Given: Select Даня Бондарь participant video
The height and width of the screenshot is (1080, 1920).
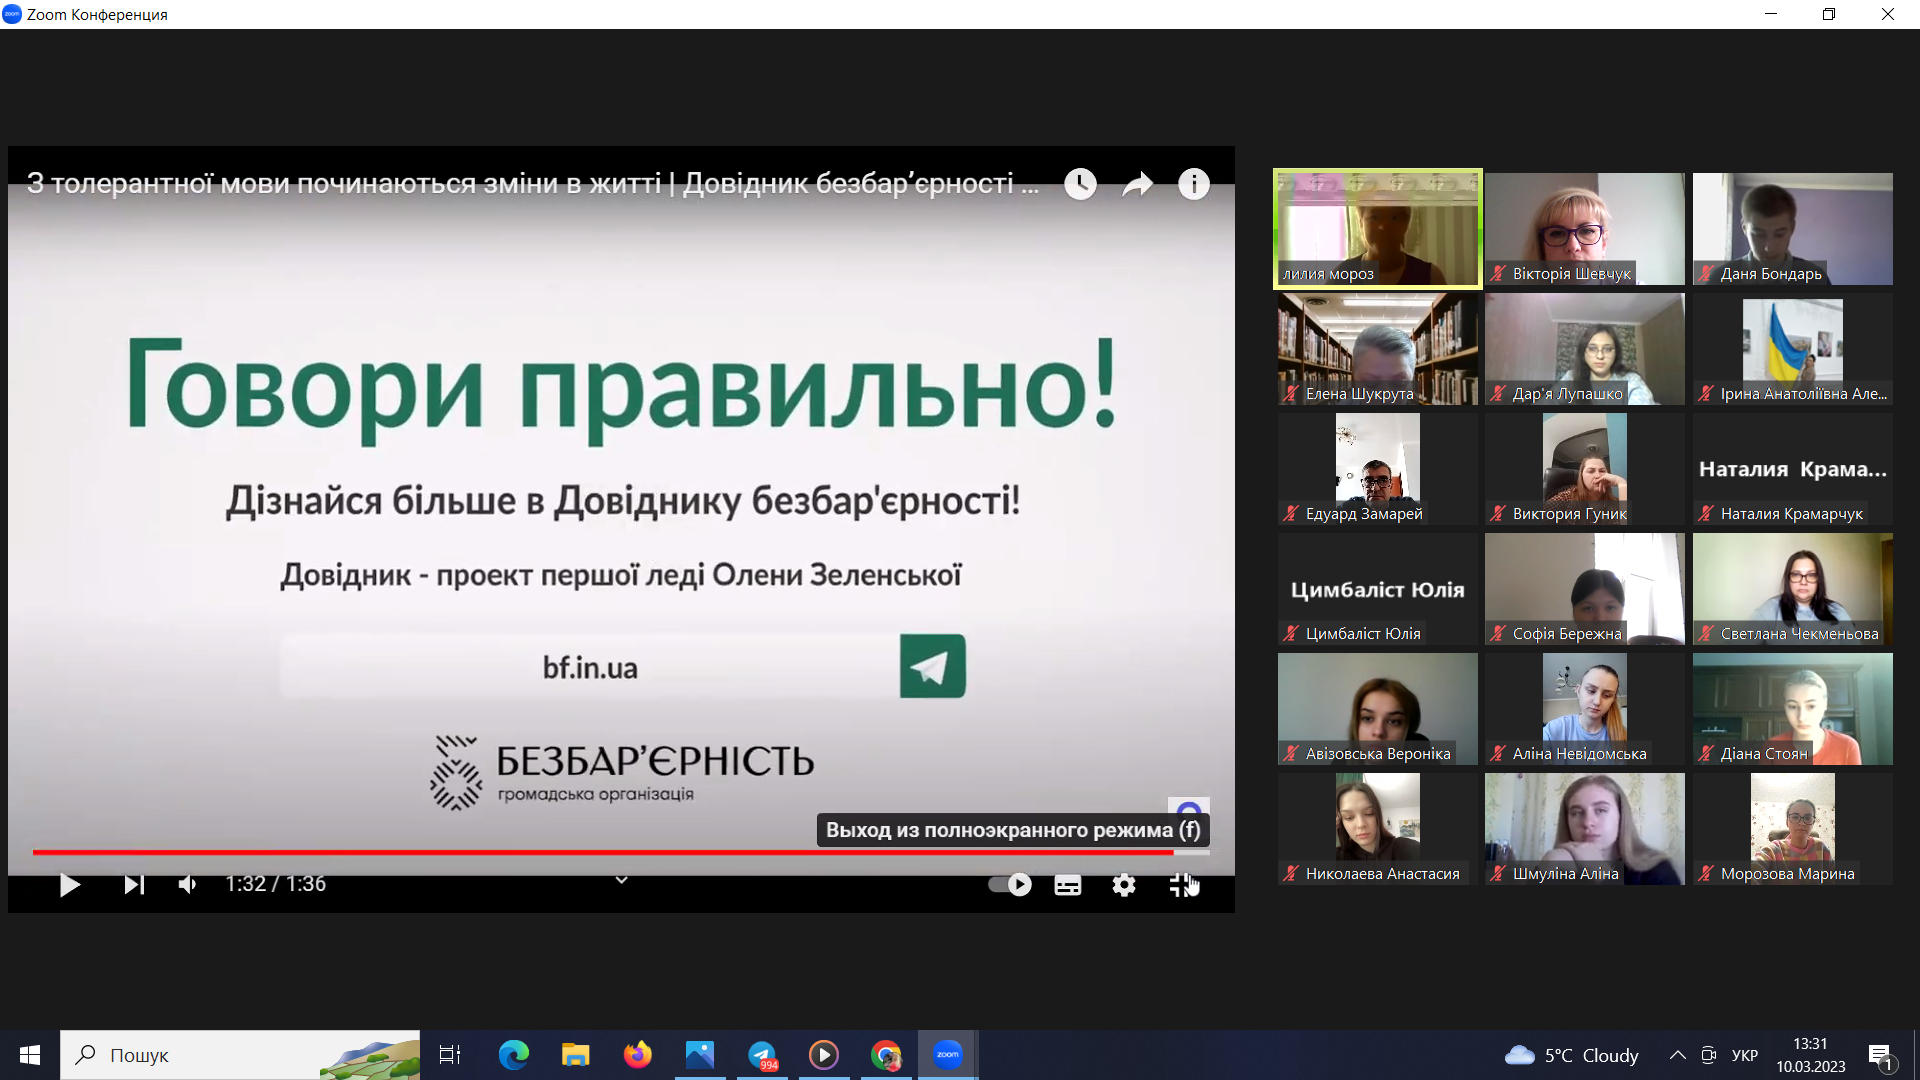Looking at the screenshot, I should tap(1792, 229).
